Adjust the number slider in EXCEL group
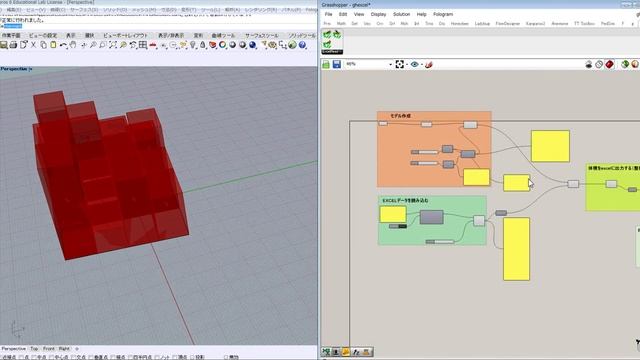The height and width of the screenshot is (360, 640). 440,242
